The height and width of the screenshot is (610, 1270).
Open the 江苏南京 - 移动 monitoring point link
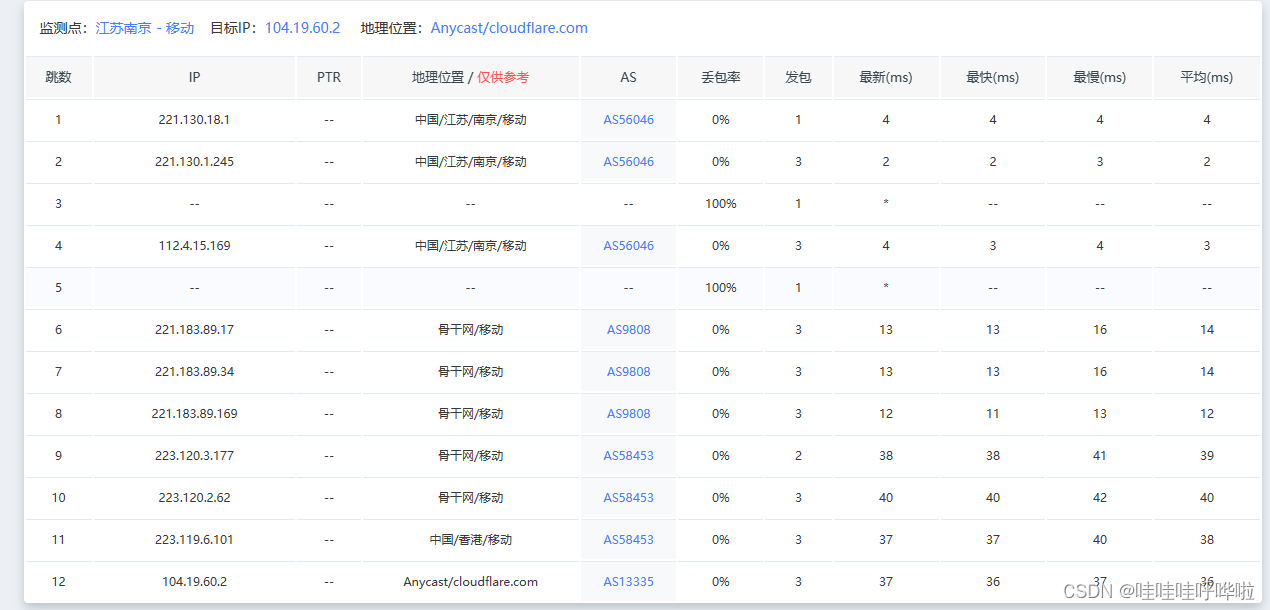click(145, 28)
